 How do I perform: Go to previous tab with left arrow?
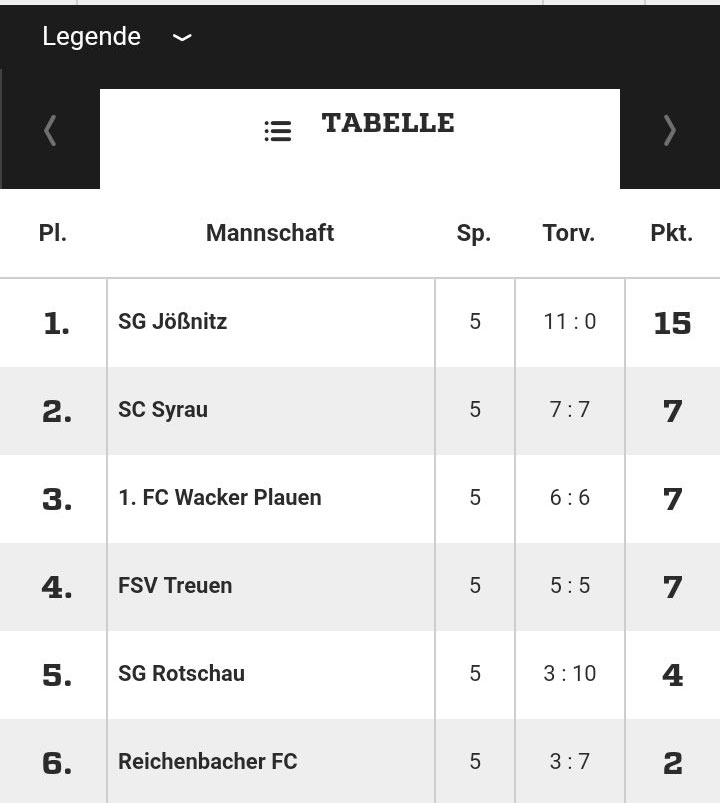coord(50,131)
